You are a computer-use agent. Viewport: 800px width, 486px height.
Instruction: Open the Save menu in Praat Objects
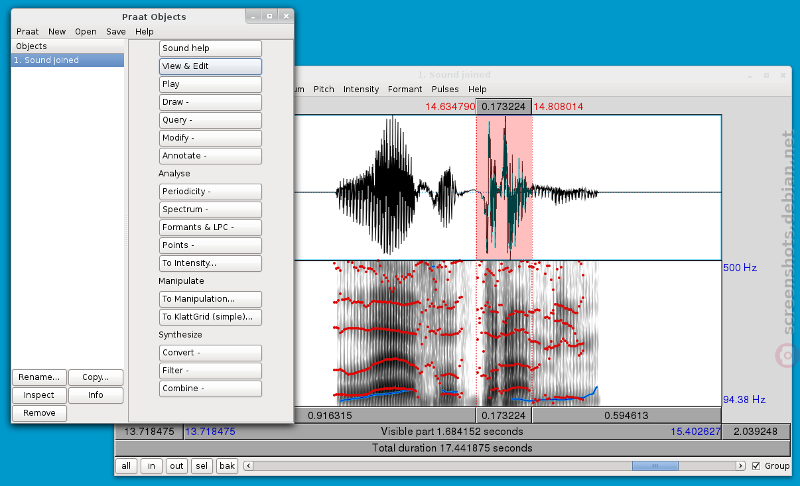pos(116,32)
